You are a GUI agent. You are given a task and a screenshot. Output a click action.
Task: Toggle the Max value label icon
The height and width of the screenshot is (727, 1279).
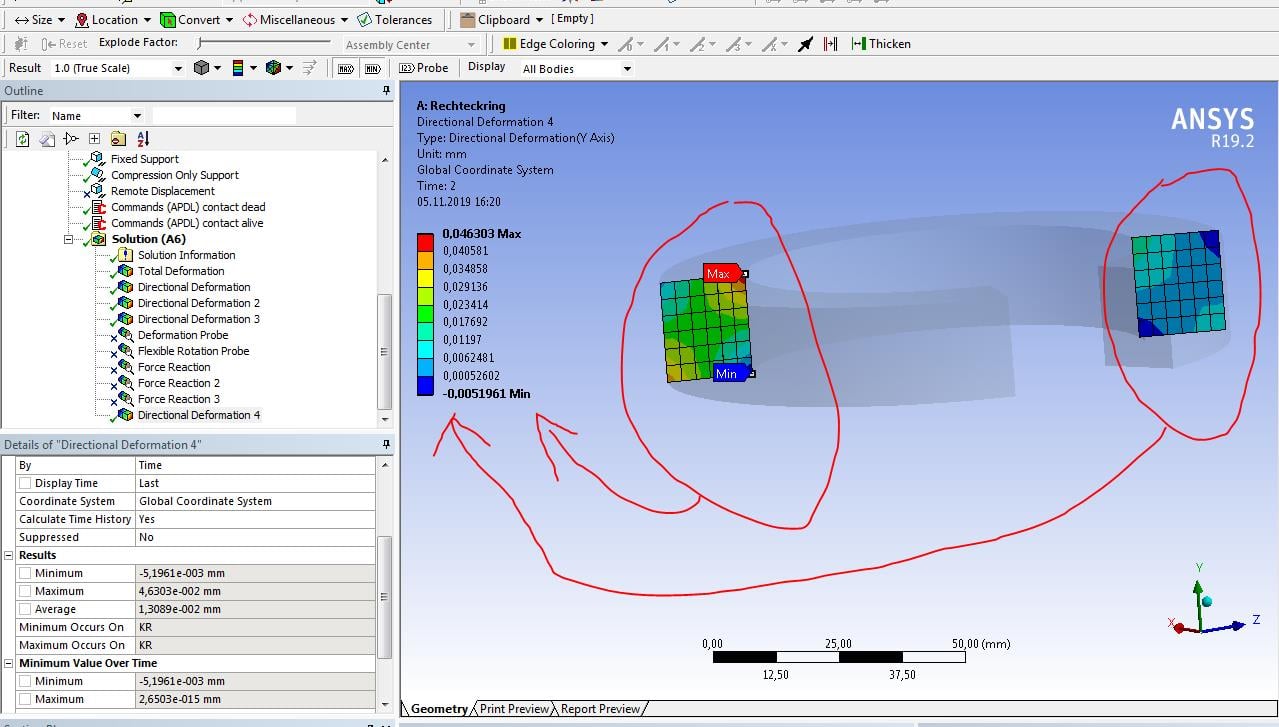(346, 68)
